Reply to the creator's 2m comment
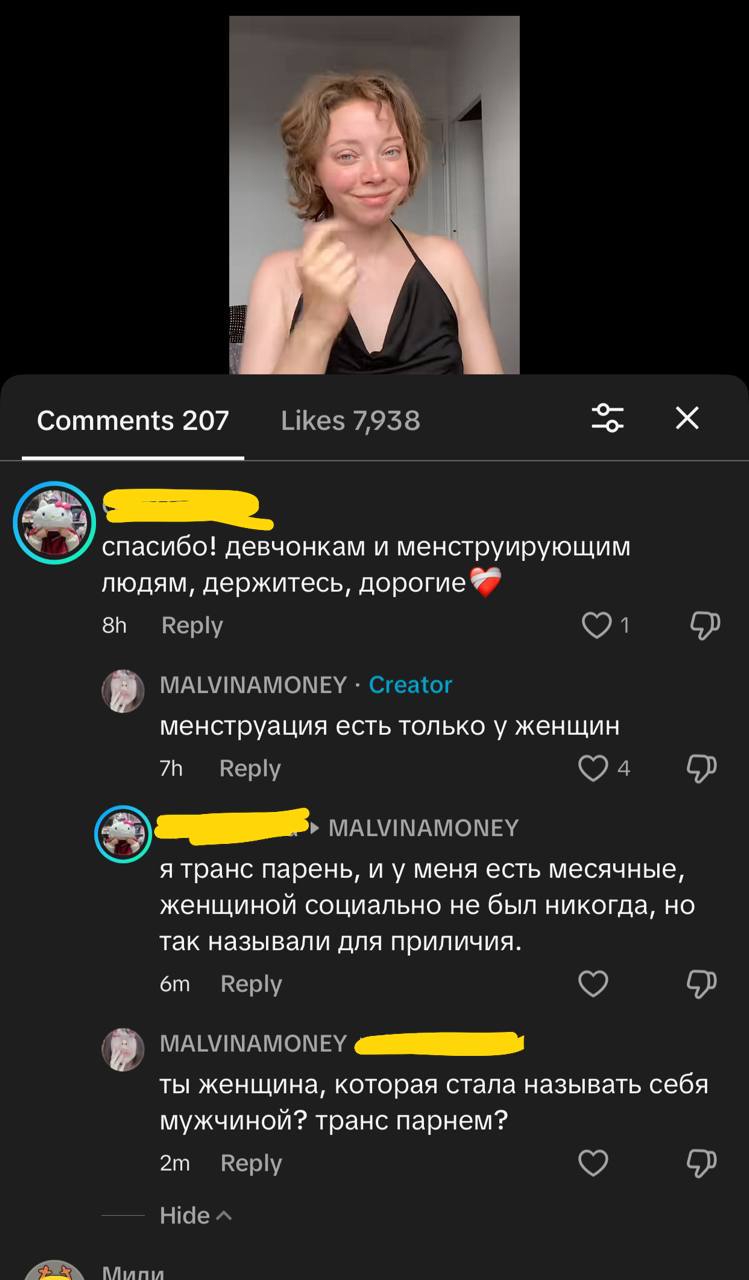The width and height of the screenshot is (749, 1280). pos(251,1163)
